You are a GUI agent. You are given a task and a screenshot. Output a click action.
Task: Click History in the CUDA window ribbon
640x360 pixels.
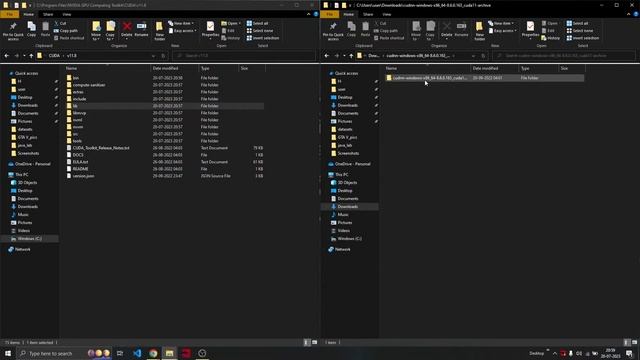[231, 38]
